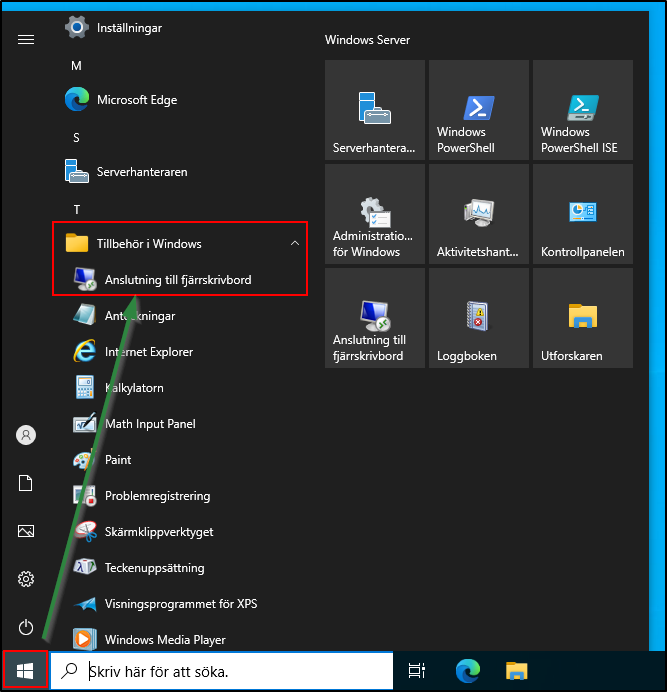
Task: Open the Loggboken tile
Action: tap(479, 318)
